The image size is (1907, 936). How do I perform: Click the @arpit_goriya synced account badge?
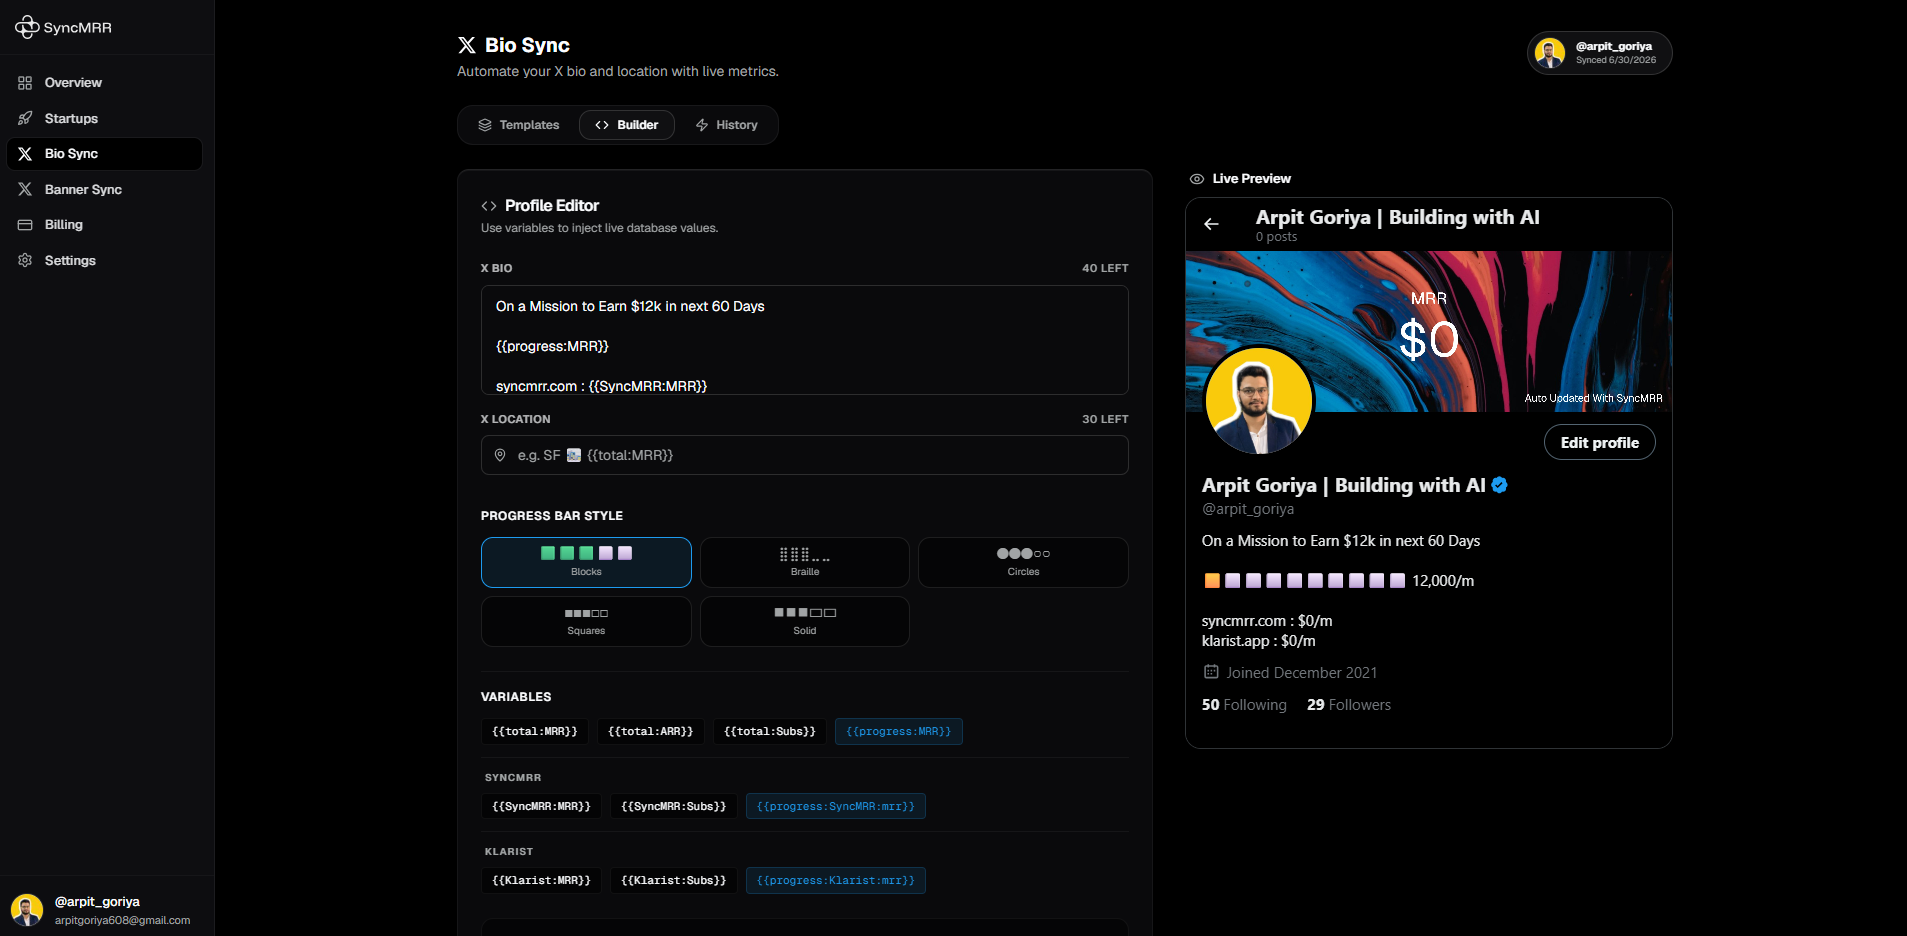coord(1600,53)
